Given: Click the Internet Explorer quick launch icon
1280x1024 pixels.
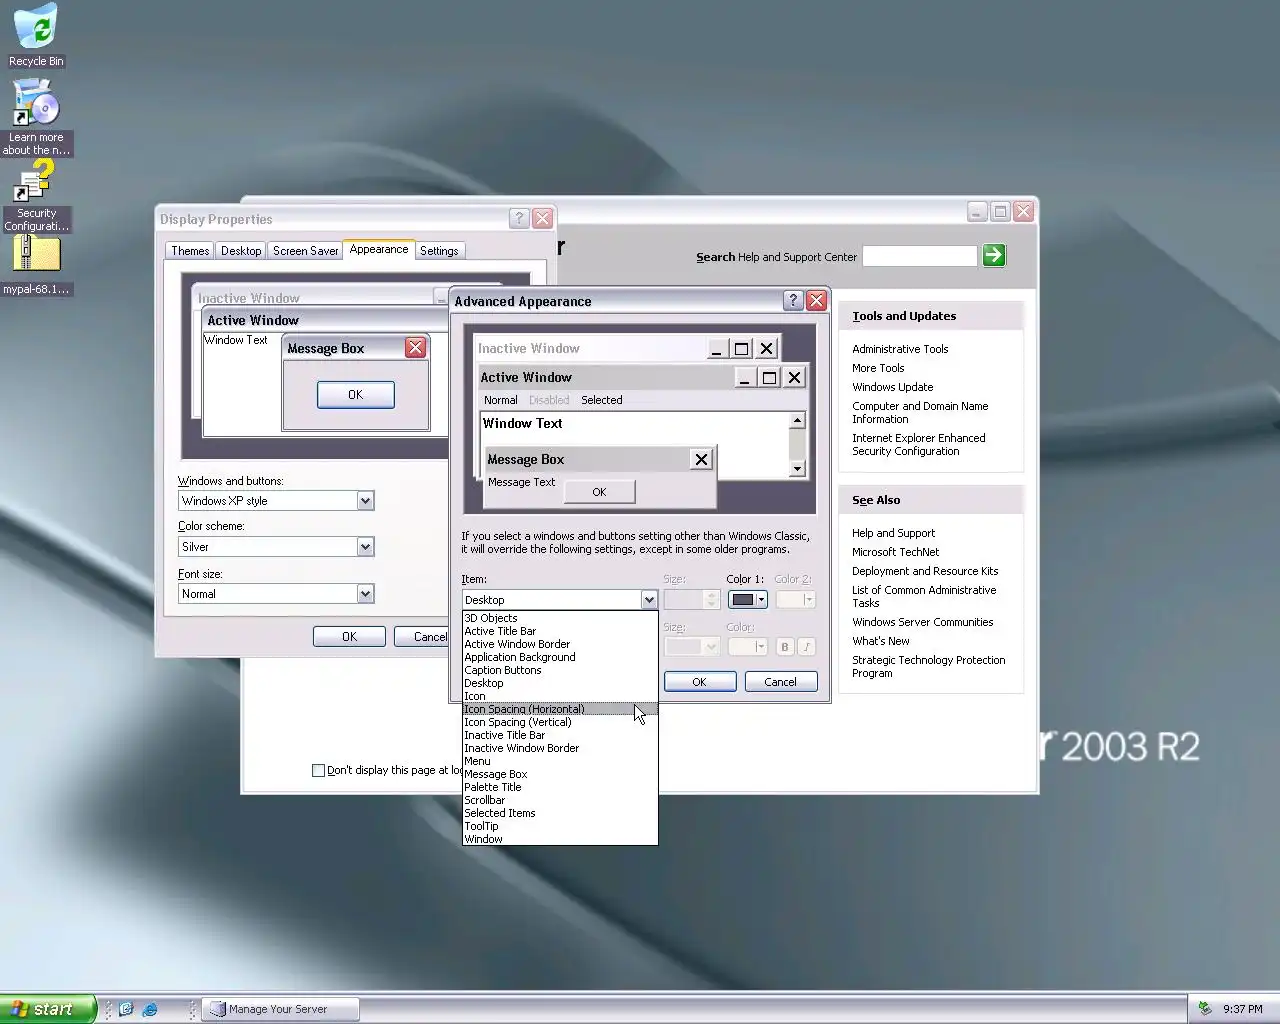Looking at the screenshot, I should (150, 1009).
